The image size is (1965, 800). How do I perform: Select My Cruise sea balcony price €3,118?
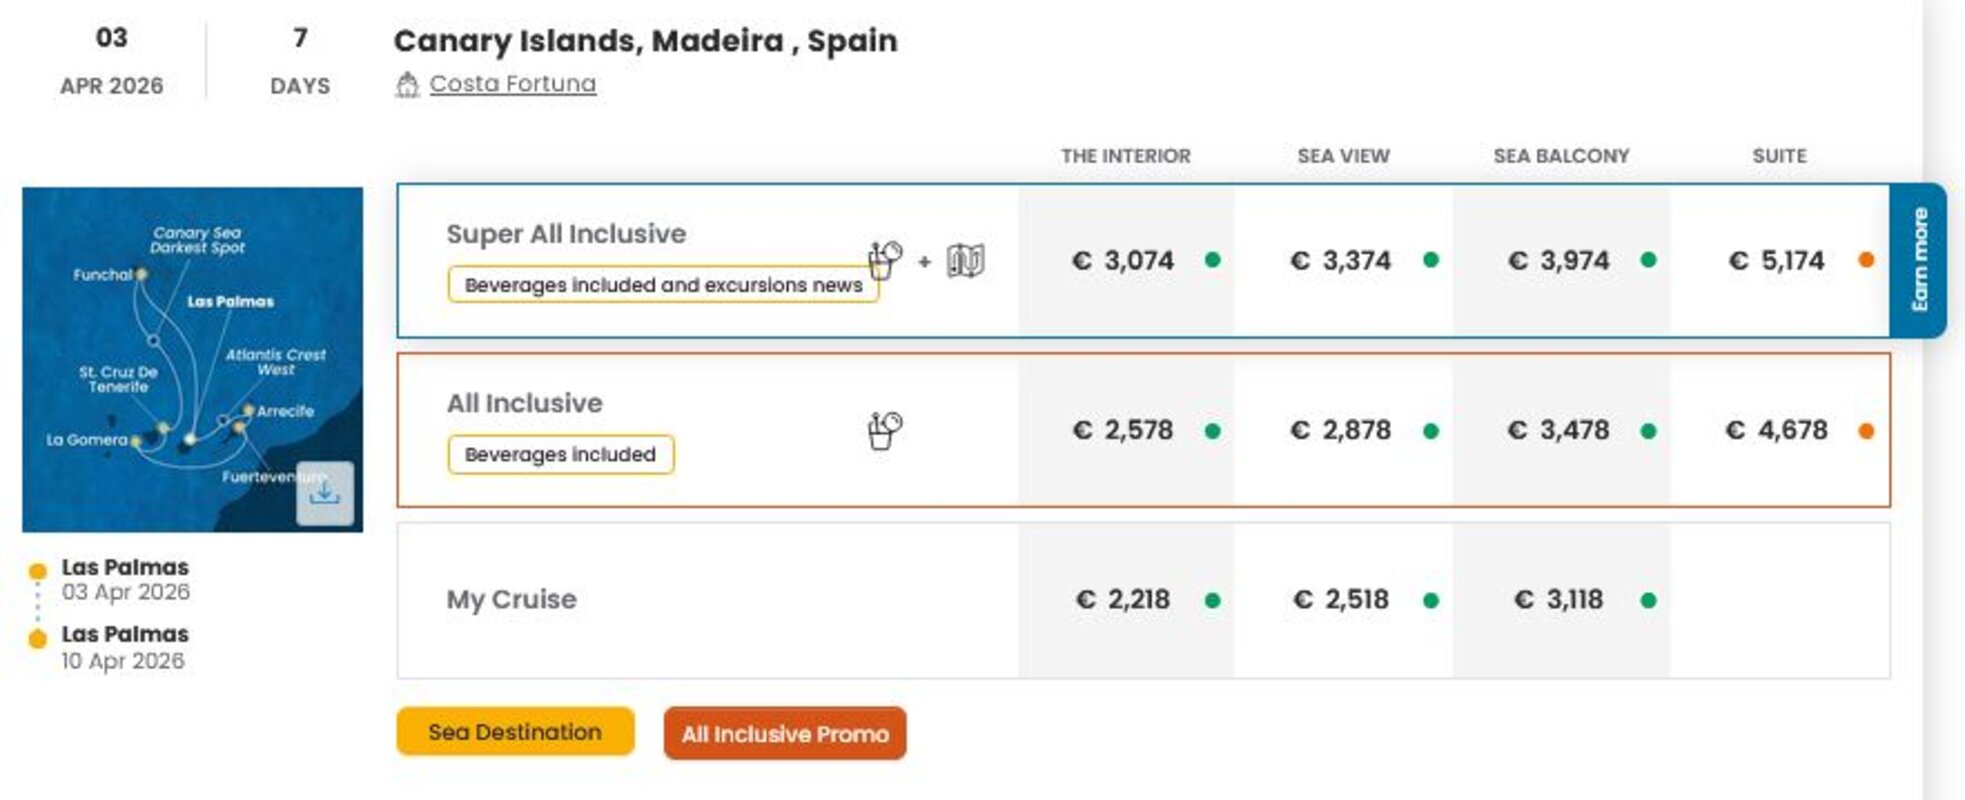coord(1559,600)
